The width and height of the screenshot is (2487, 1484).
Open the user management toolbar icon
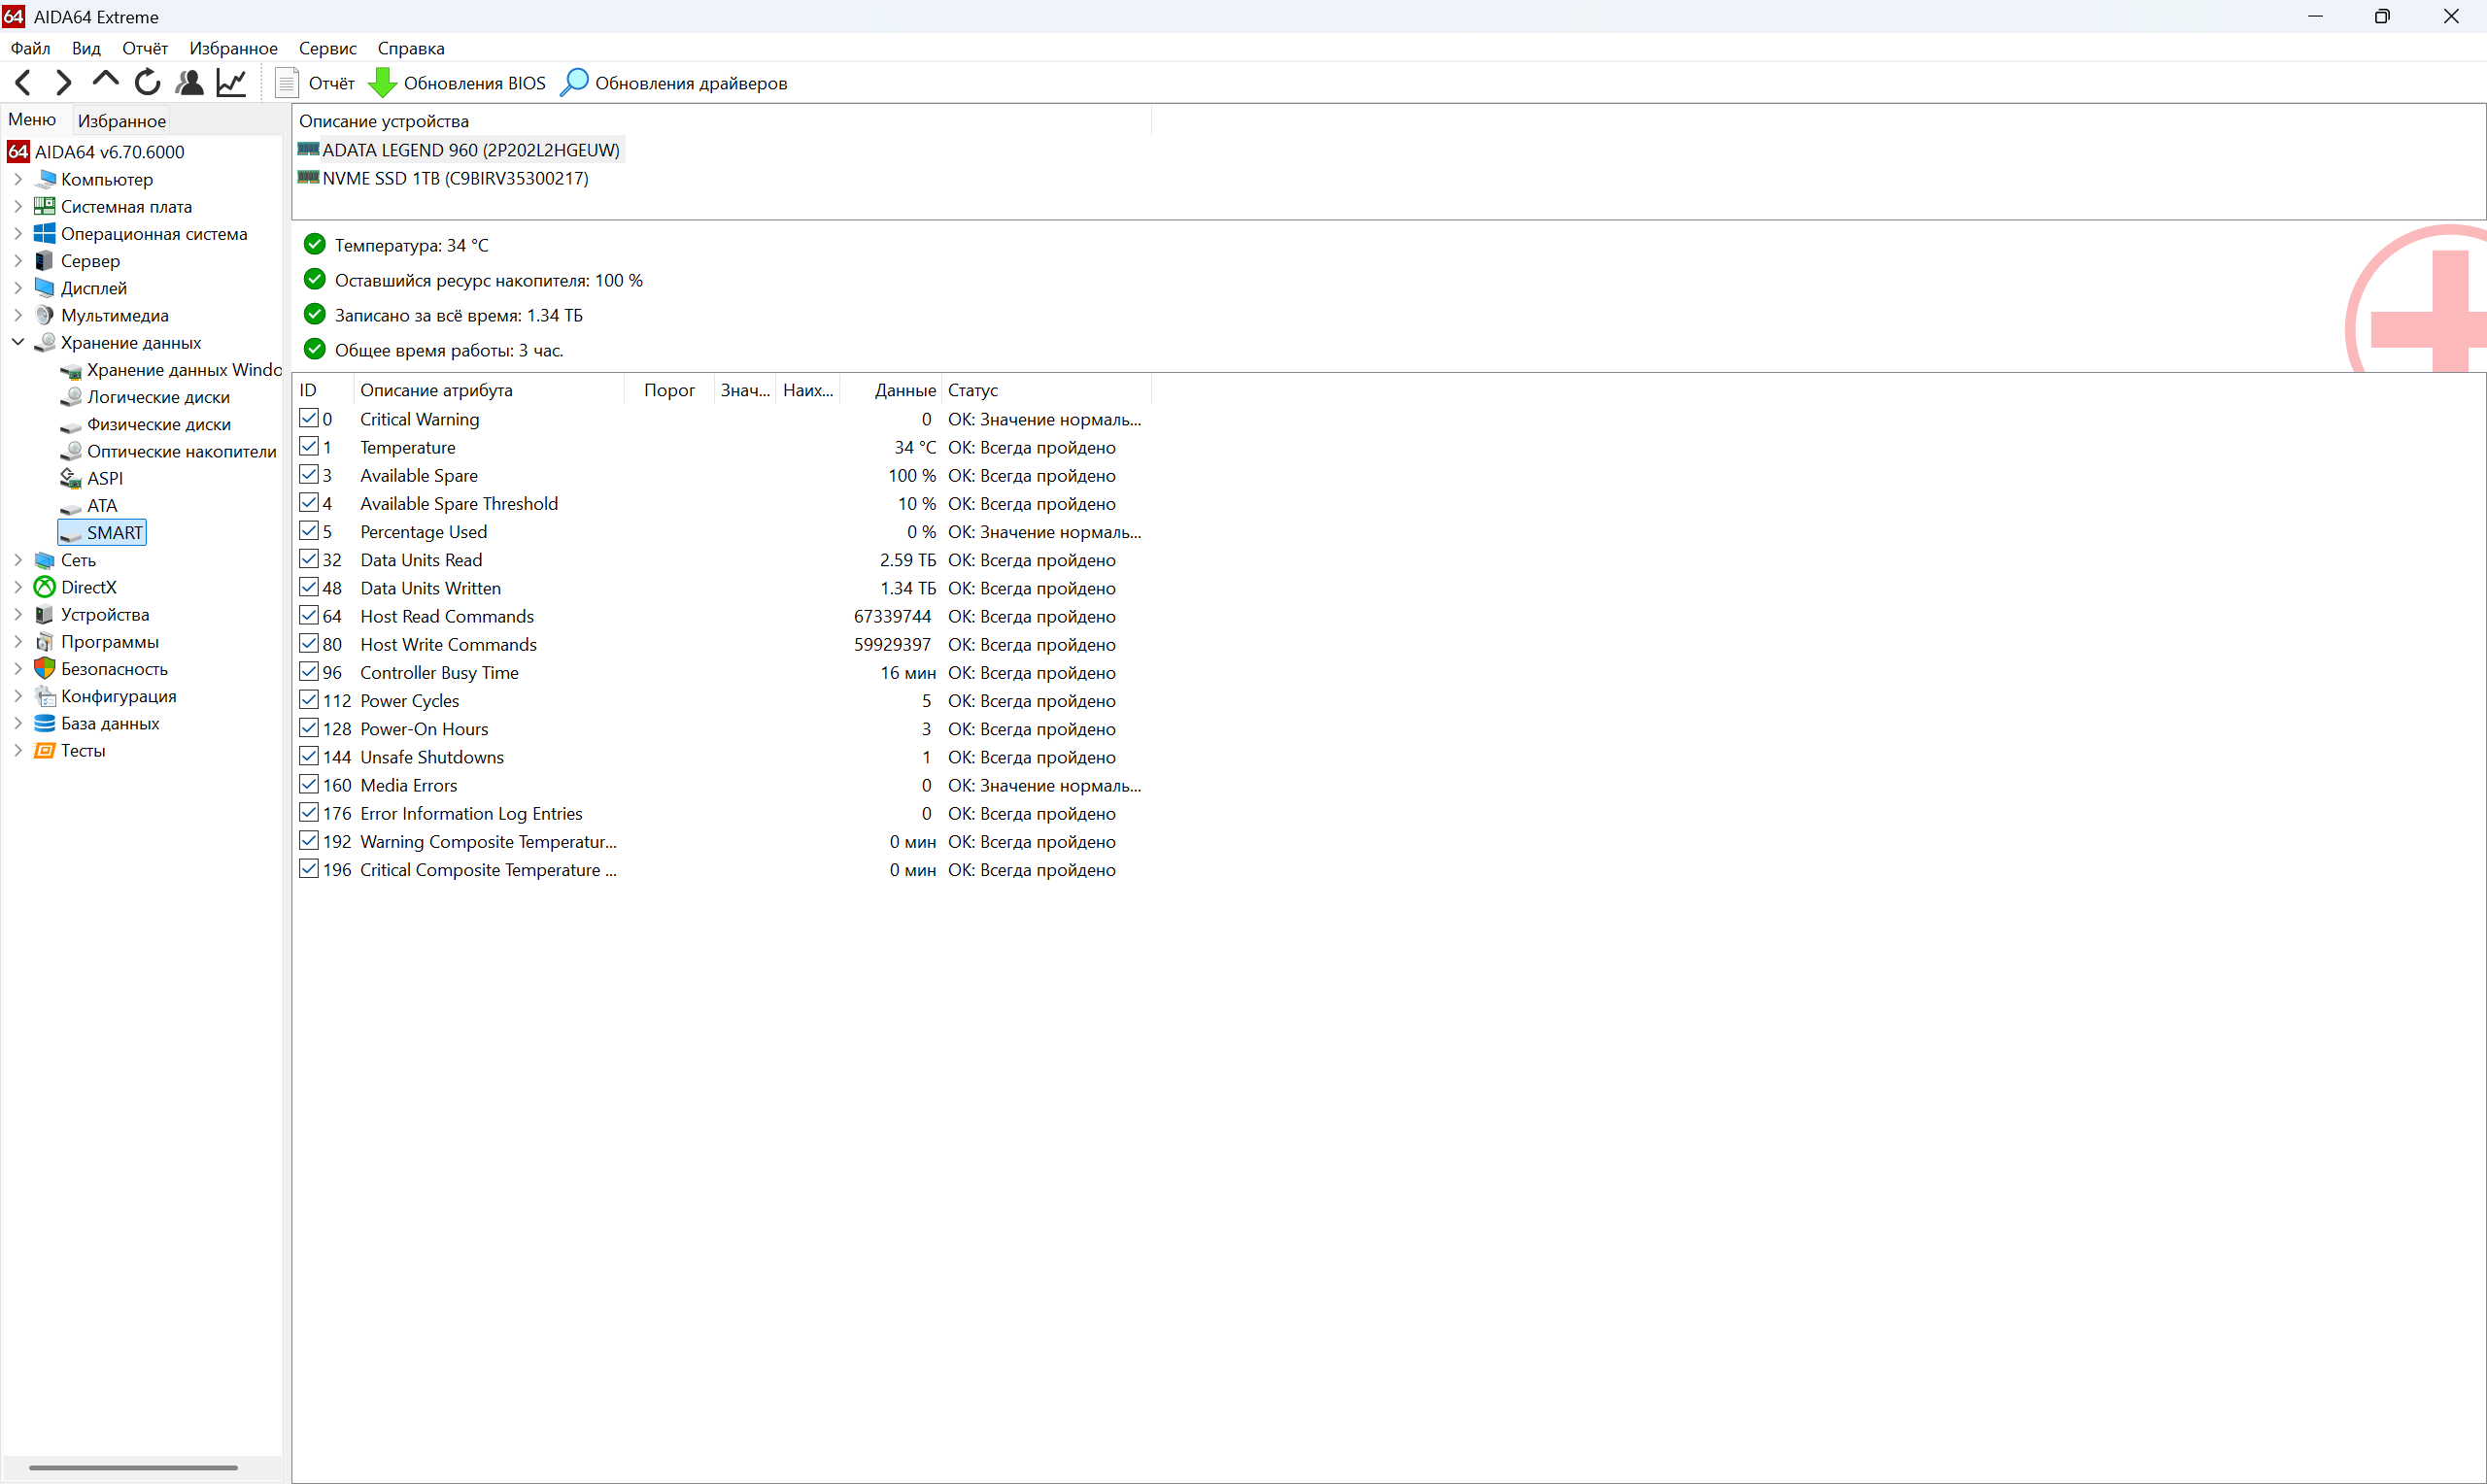189,82
